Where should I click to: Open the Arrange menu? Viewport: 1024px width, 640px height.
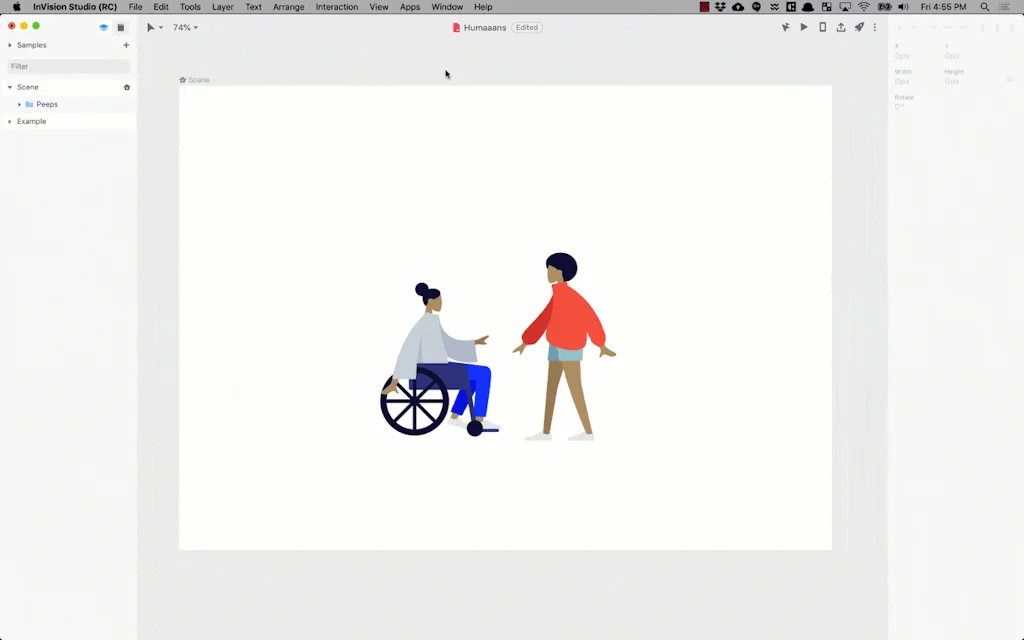coord(288,7)
